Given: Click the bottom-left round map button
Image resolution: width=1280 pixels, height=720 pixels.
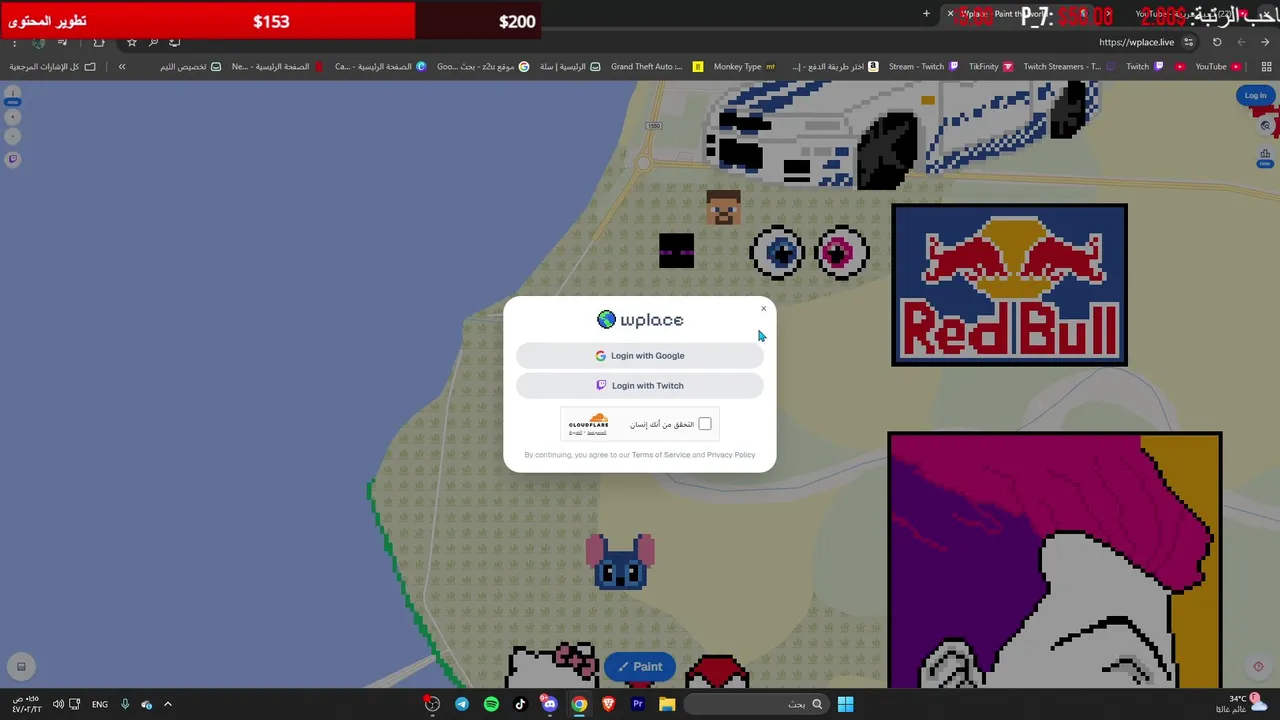Looking at the screenshot, I should point(21,666).
